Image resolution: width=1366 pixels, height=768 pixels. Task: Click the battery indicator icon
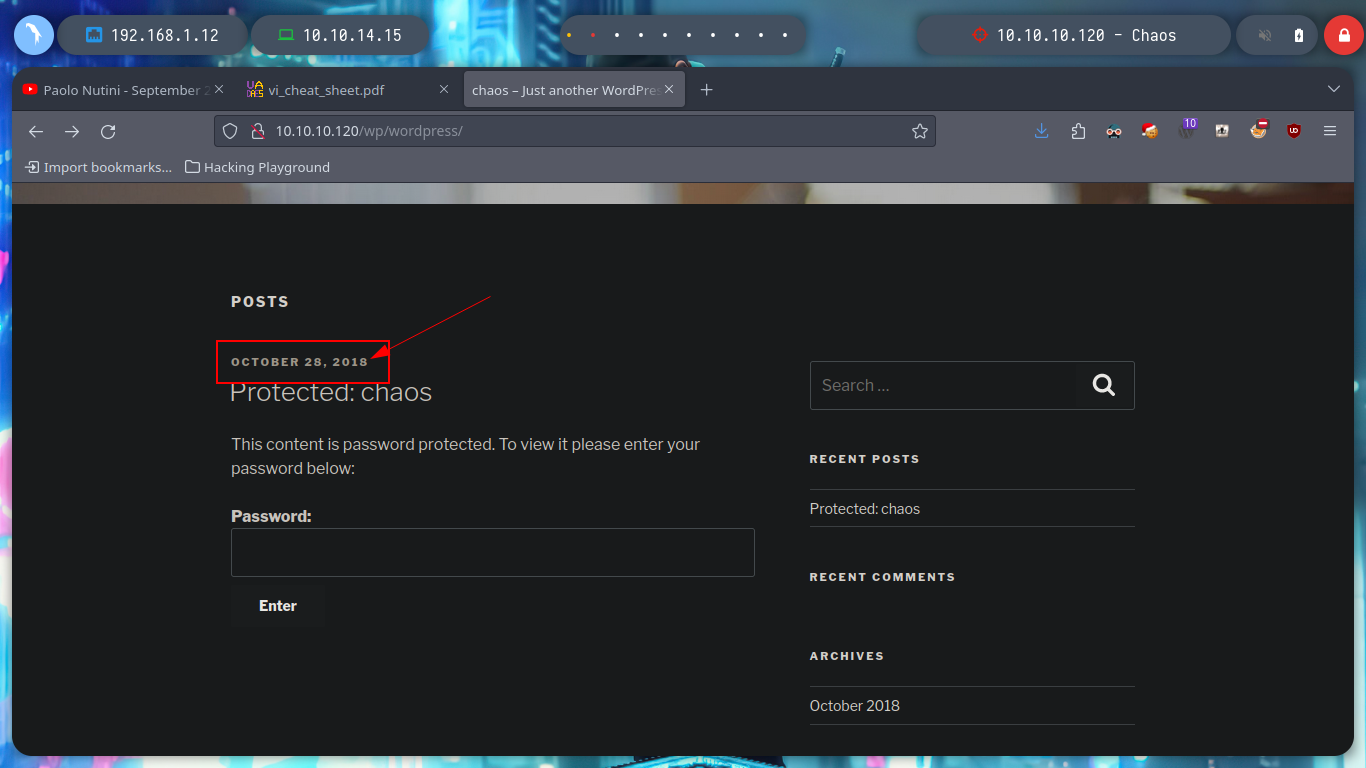coord(1299,35)
